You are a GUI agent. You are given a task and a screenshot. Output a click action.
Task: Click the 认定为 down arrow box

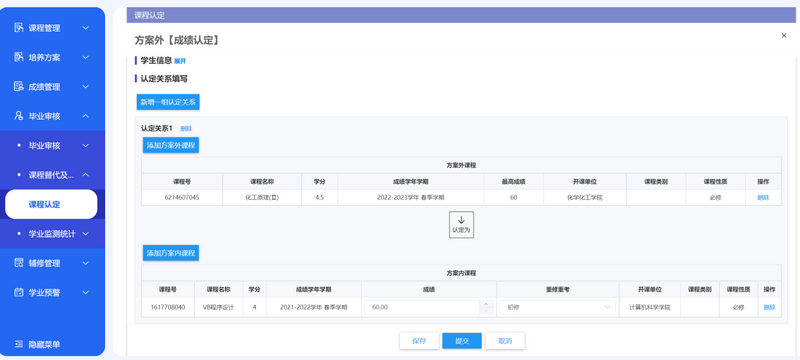461,225
